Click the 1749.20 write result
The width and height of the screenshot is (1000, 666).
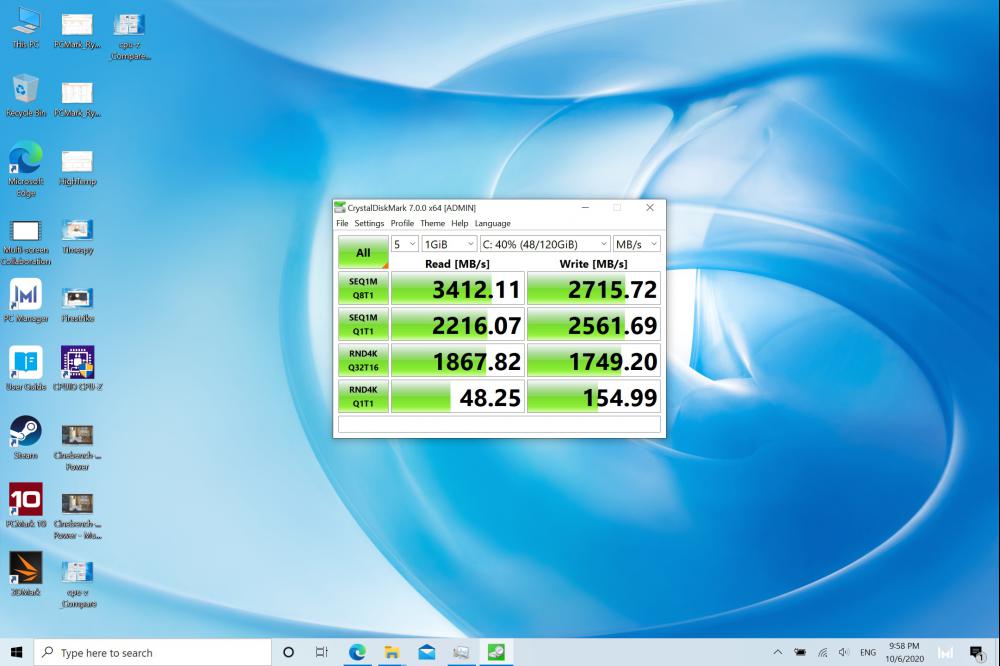pyautogui.click(x=594, y=360)
